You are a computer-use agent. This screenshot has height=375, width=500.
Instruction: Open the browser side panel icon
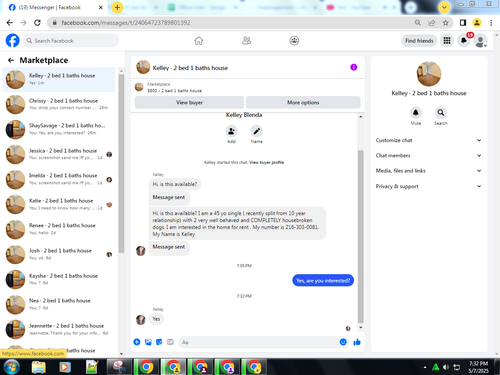tap(463, 23)
